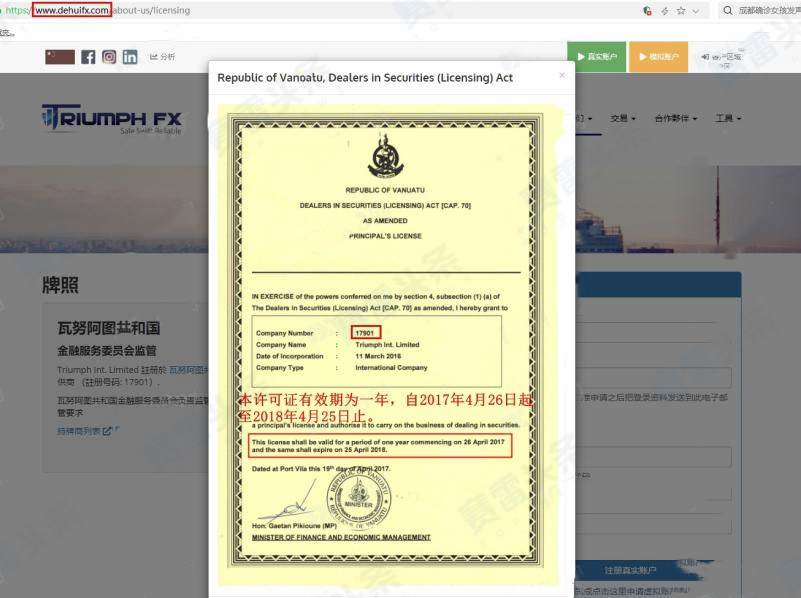801x598 pixels.
Task: Click 'MINISTER OF FINANCE AND ECONOMIC MANAGEMENT' text
Action: pos(341,537)
